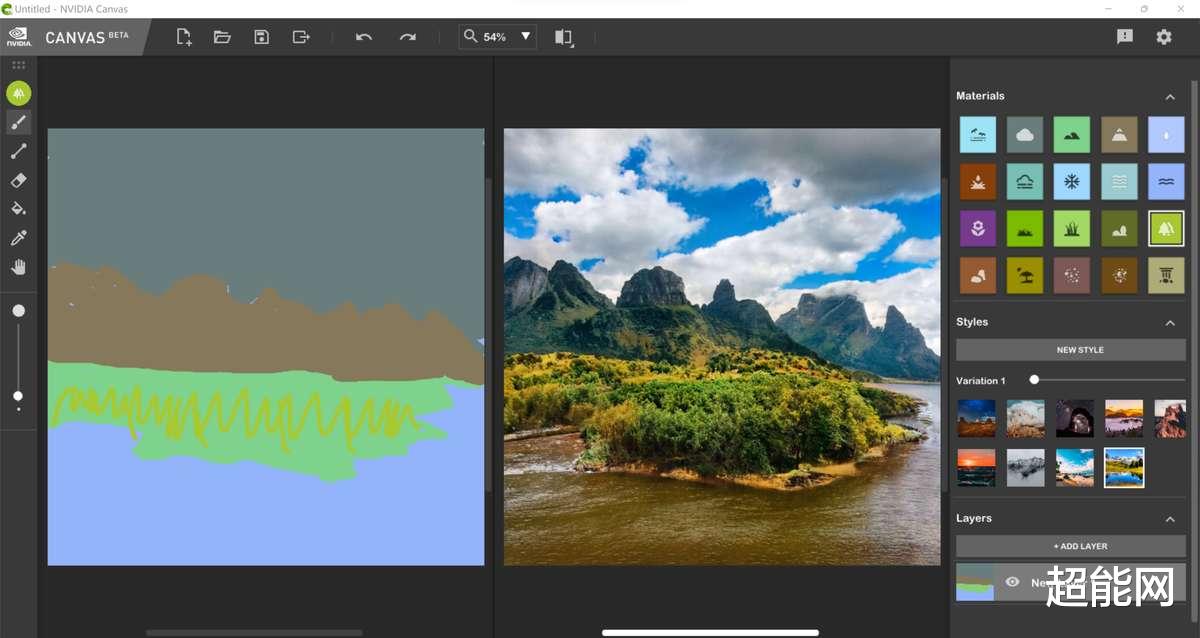
Task: Click the horizontal scrollbar under the drawing canvas
Action: (x=254, y=632)
